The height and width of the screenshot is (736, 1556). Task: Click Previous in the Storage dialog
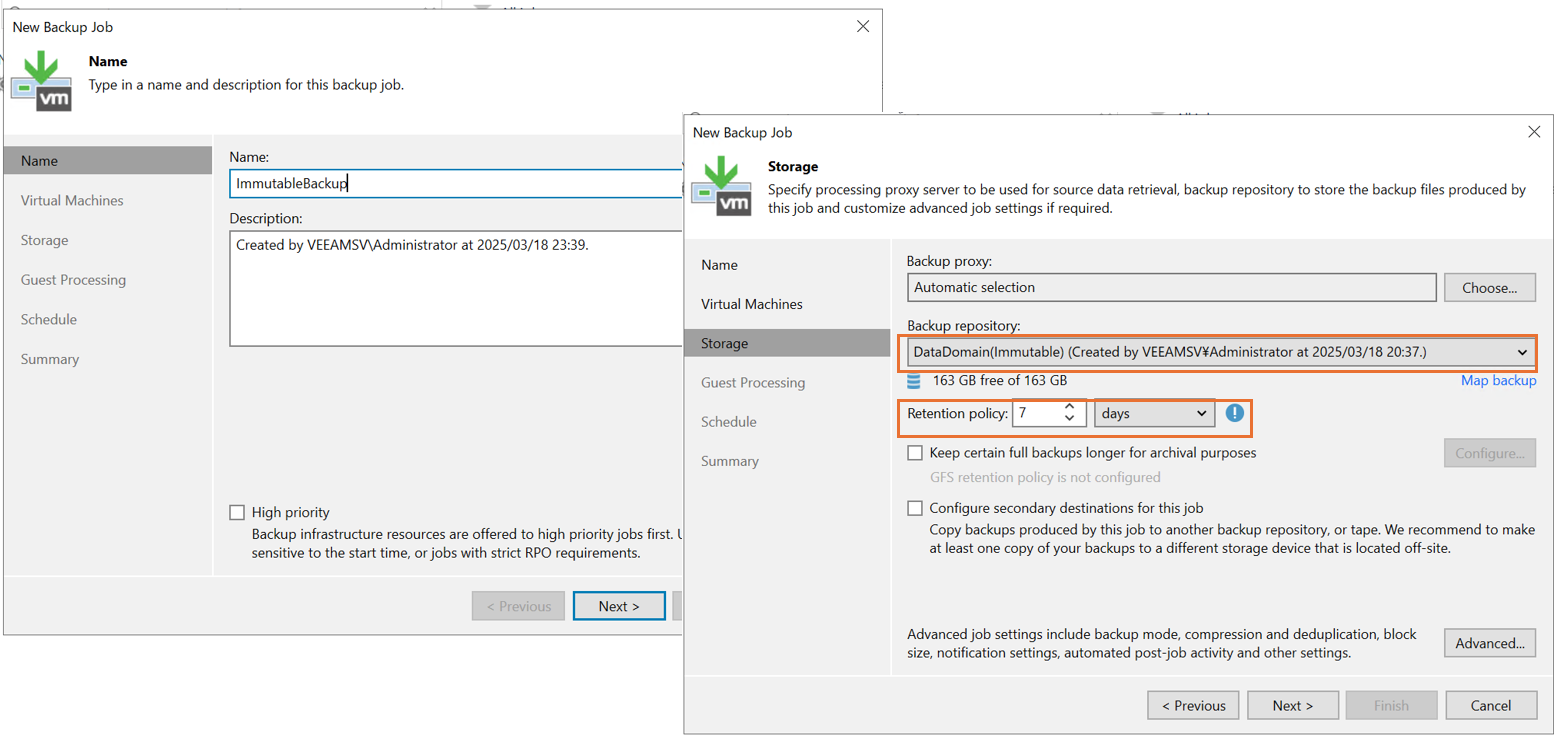point(1193,705)
